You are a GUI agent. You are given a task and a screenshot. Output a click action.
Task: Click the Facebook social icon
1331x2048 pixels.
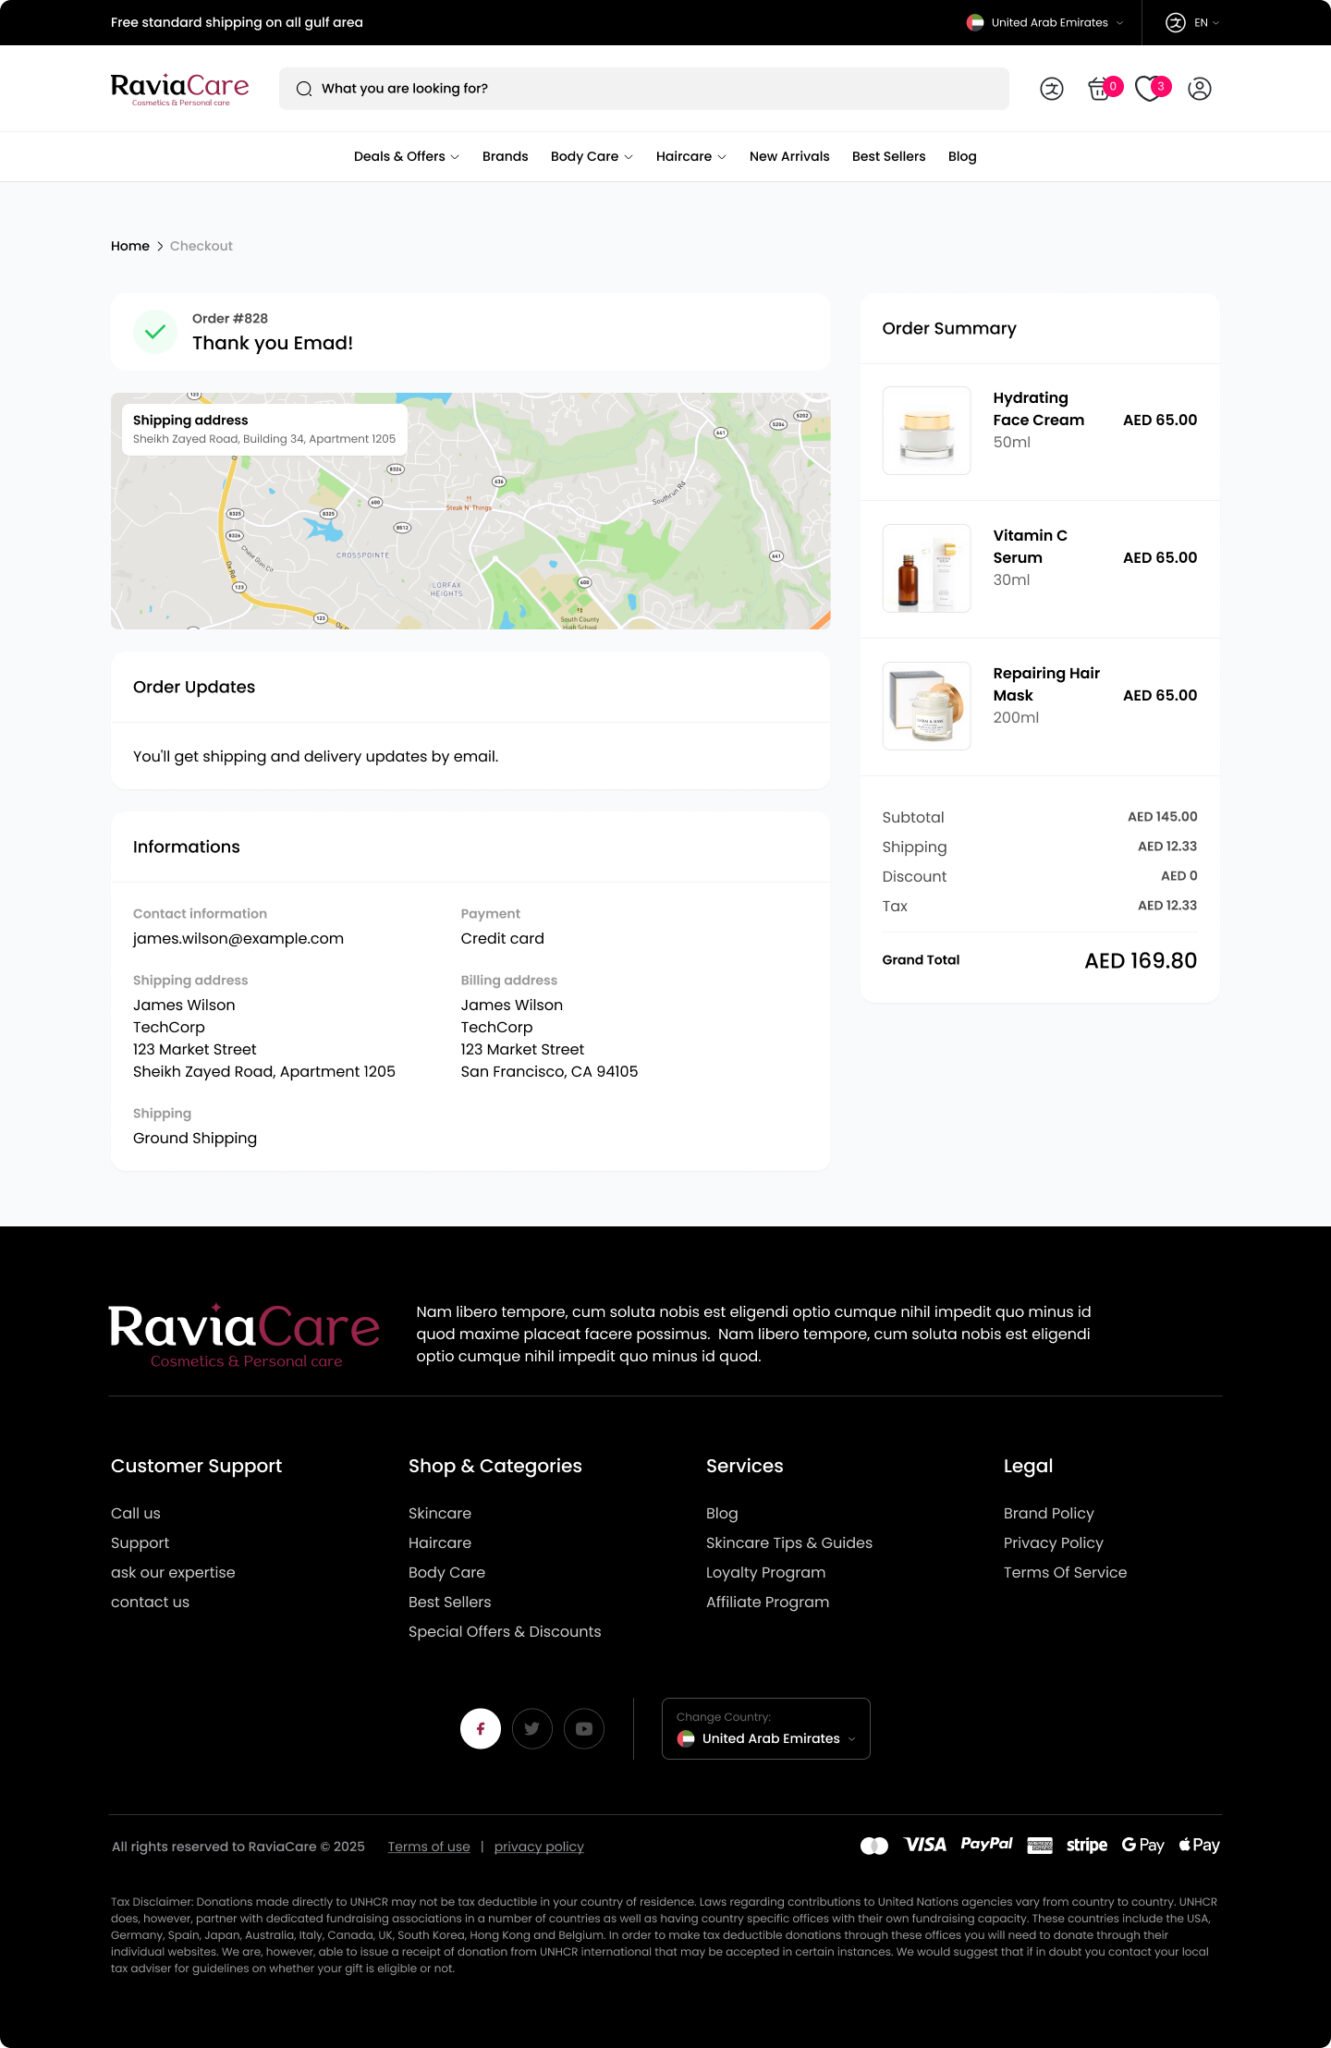pos(480,1728)
